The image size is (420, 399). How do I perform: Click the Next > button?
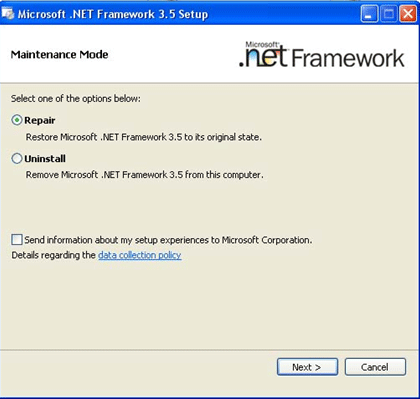coord(307,367)
